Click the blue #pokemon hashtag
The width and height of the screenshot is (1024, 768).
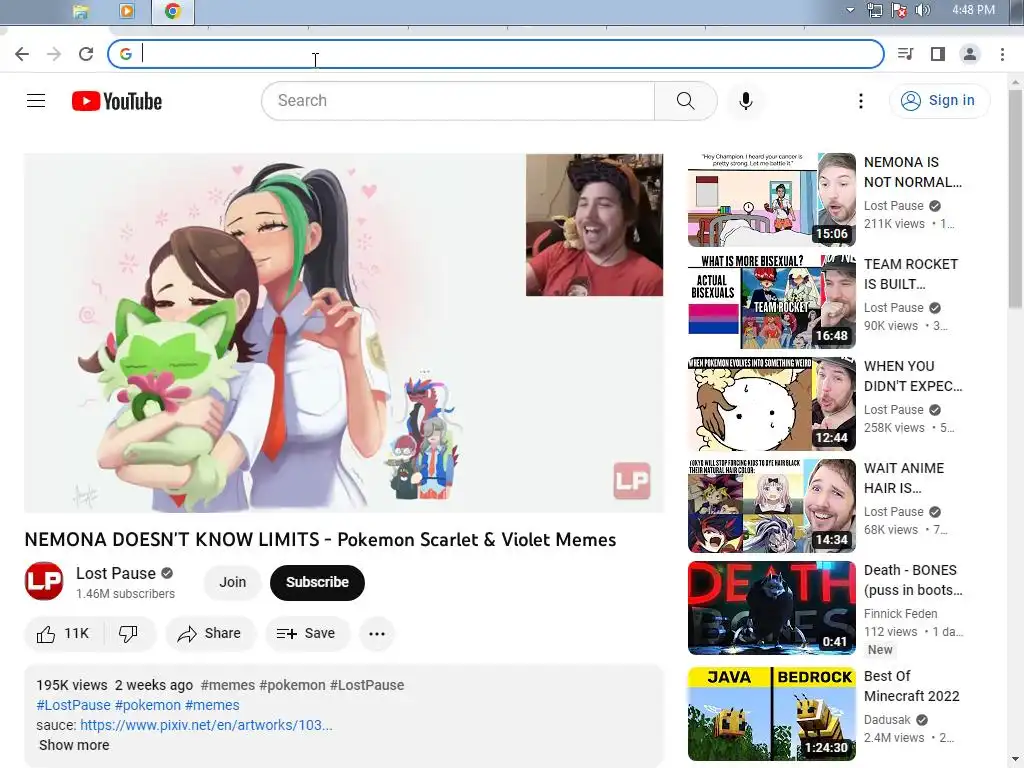click(148, 705)
